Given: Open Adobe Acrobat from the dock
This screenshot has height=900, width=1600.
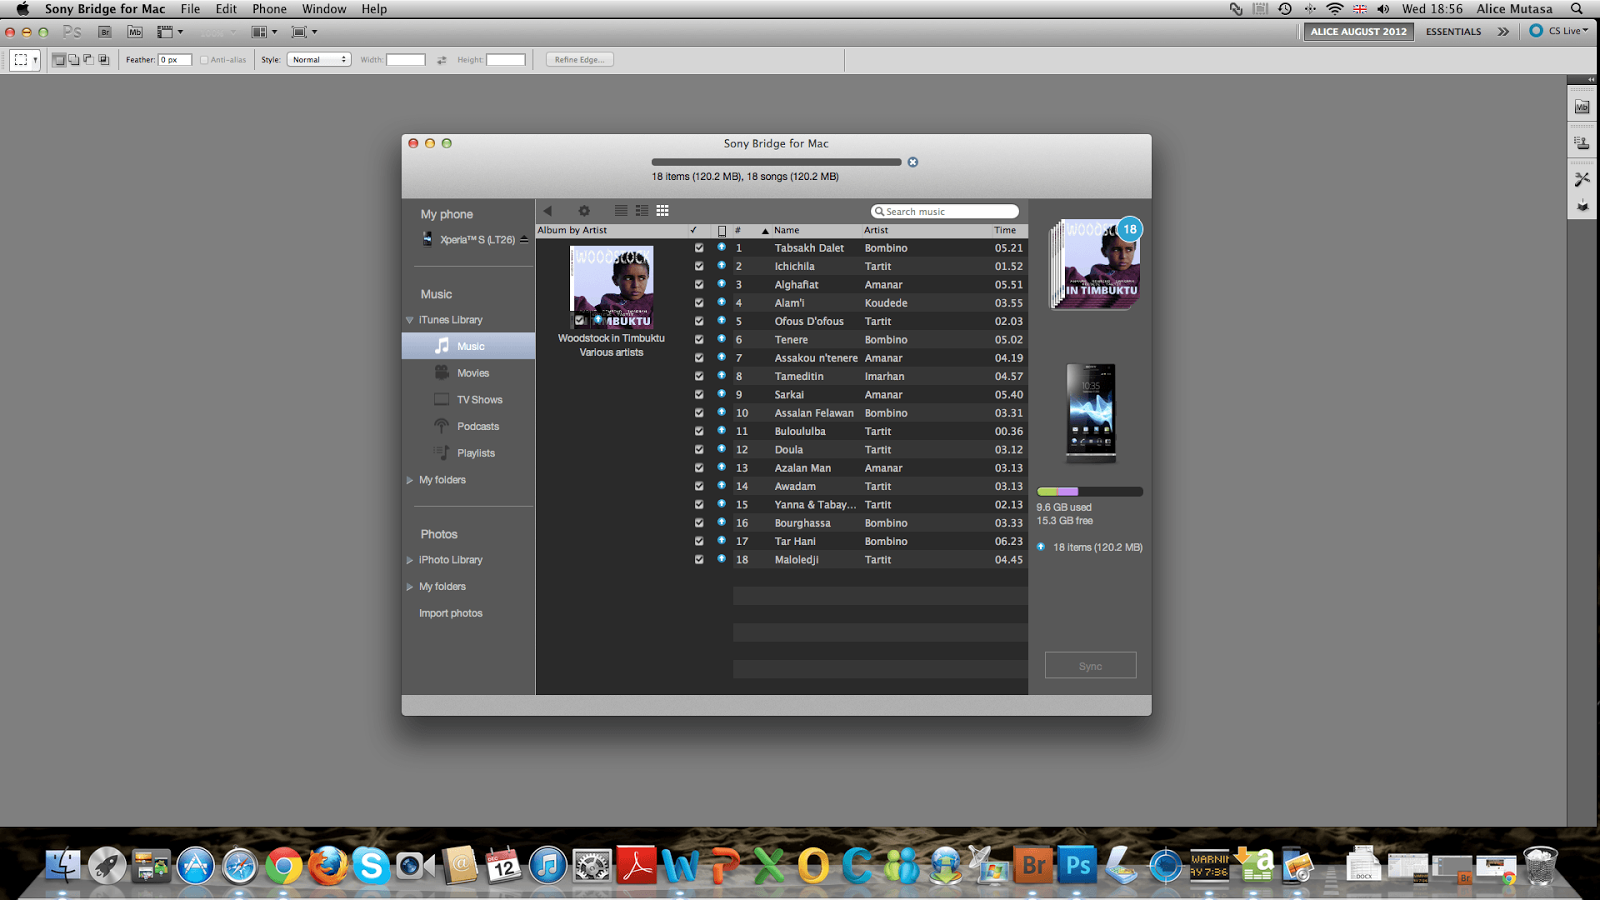Looking at the screenshot, I should coord(636,865).
